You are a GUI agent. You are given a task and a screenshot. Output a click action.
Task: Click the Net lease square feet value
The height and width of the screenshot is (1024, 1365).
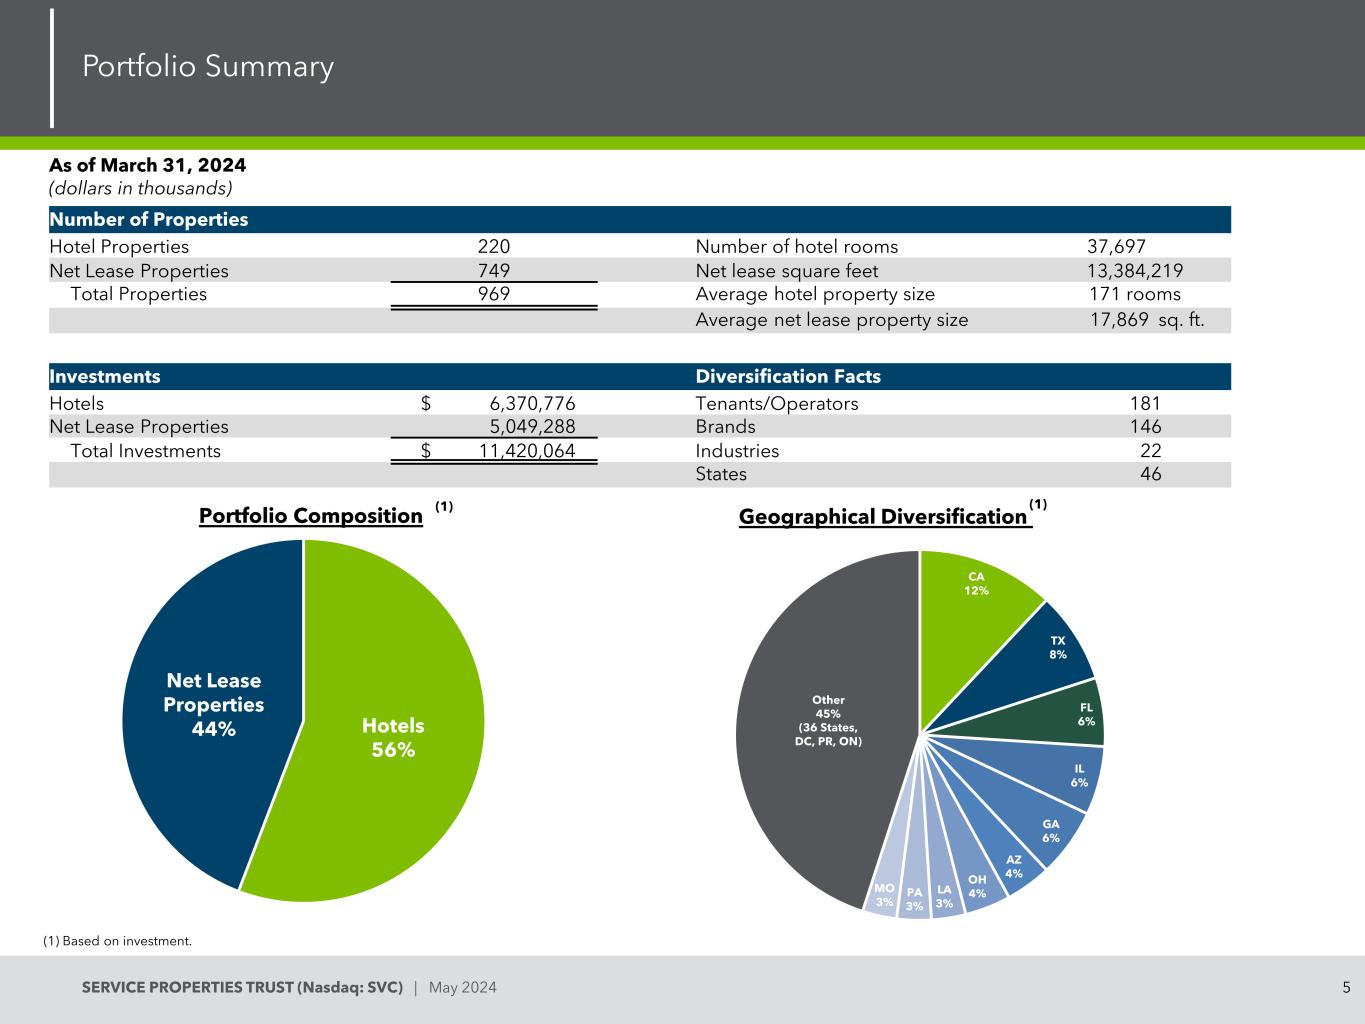1135,271
